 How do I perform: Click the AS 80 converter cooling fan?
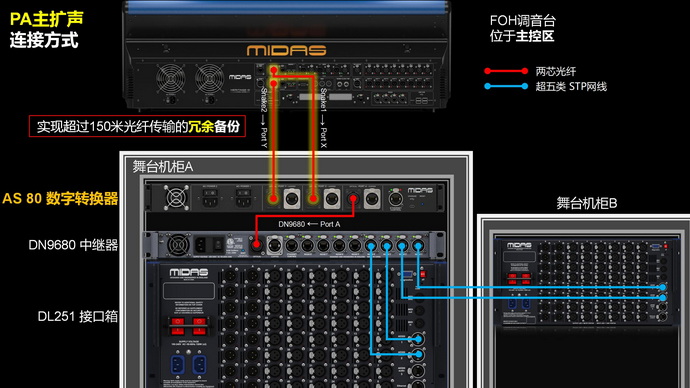tap(176, 198)
